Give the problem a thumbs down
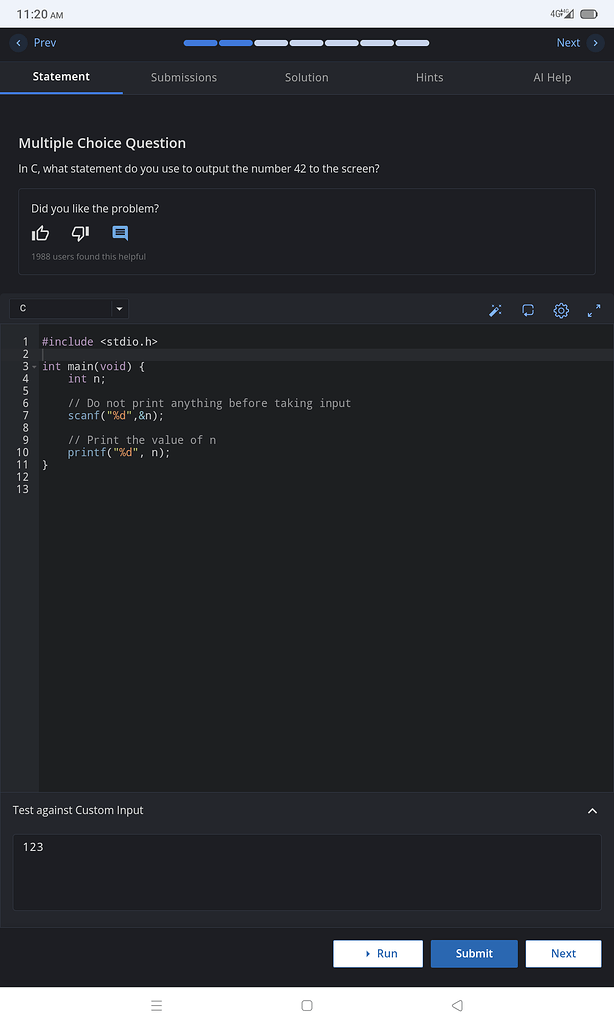The width and height of the screenshot is (614, 1024). [x=80, y=233]
